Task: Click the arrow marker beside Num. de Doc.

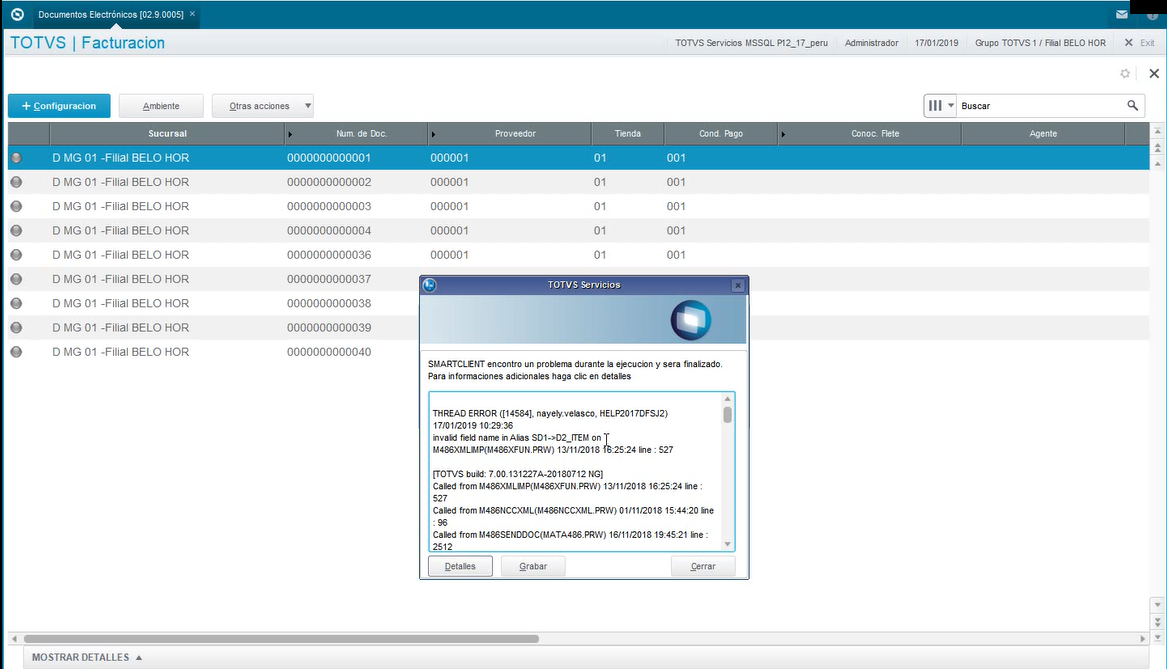Action: pos(290,135)
